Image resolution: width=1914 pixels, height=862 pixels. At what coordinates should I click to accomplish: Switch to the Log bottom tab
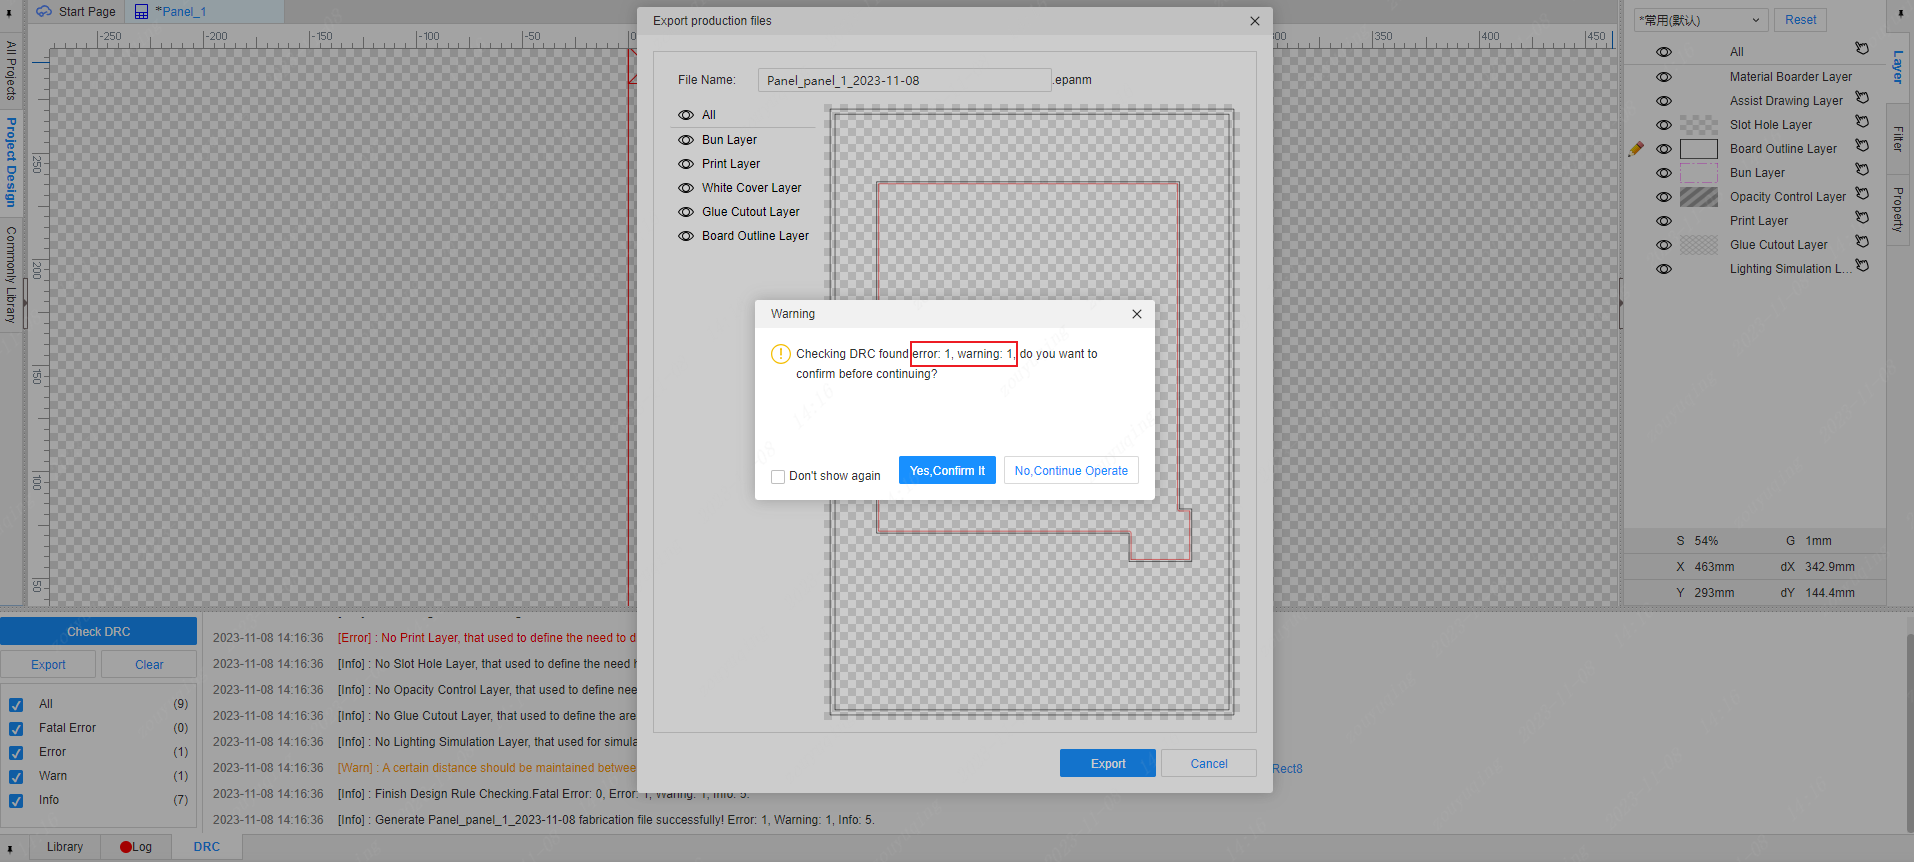click(x=136, y=847)
